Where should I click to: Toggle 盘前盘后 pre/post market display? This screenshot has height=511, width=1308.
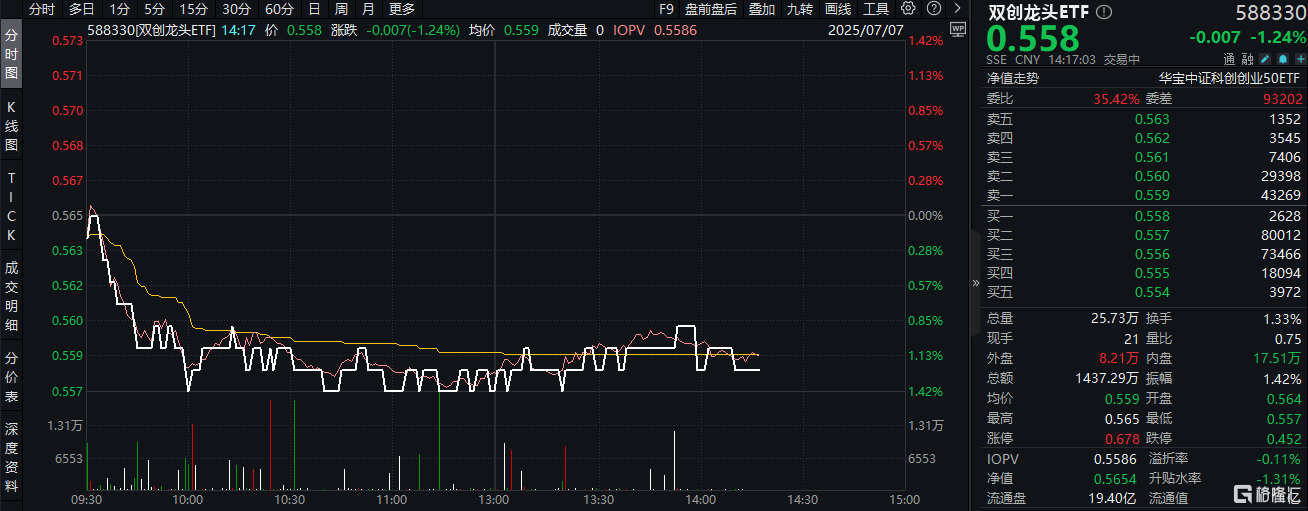[711, 9]
